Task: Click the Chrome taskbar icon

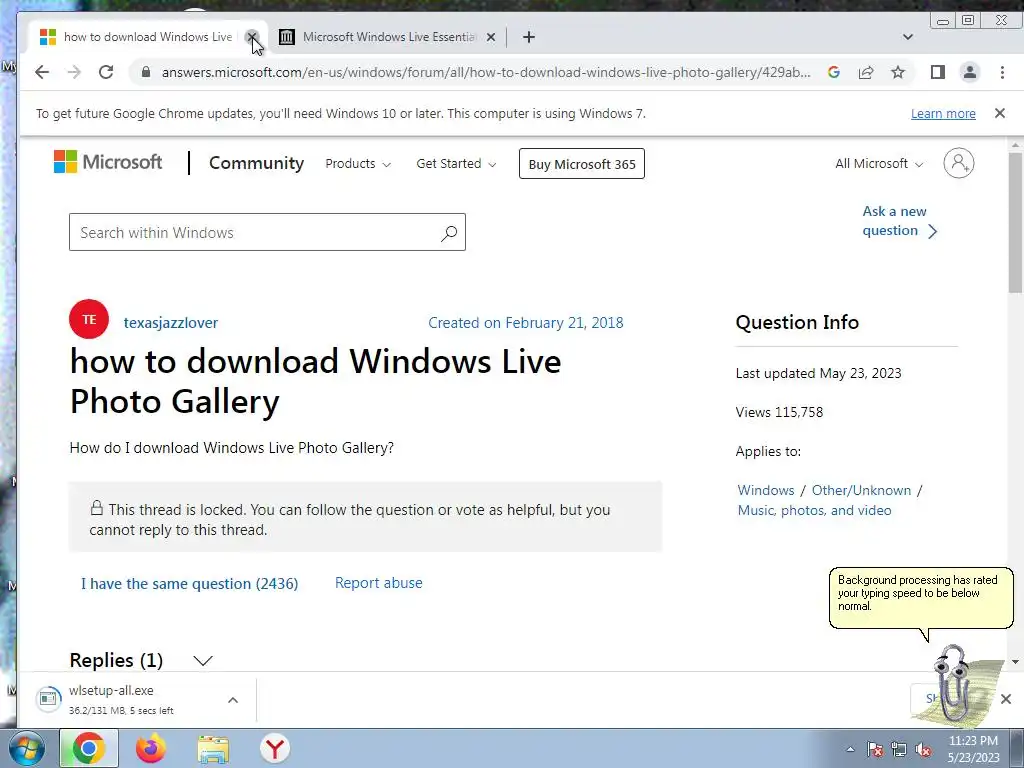Action: 89,749
